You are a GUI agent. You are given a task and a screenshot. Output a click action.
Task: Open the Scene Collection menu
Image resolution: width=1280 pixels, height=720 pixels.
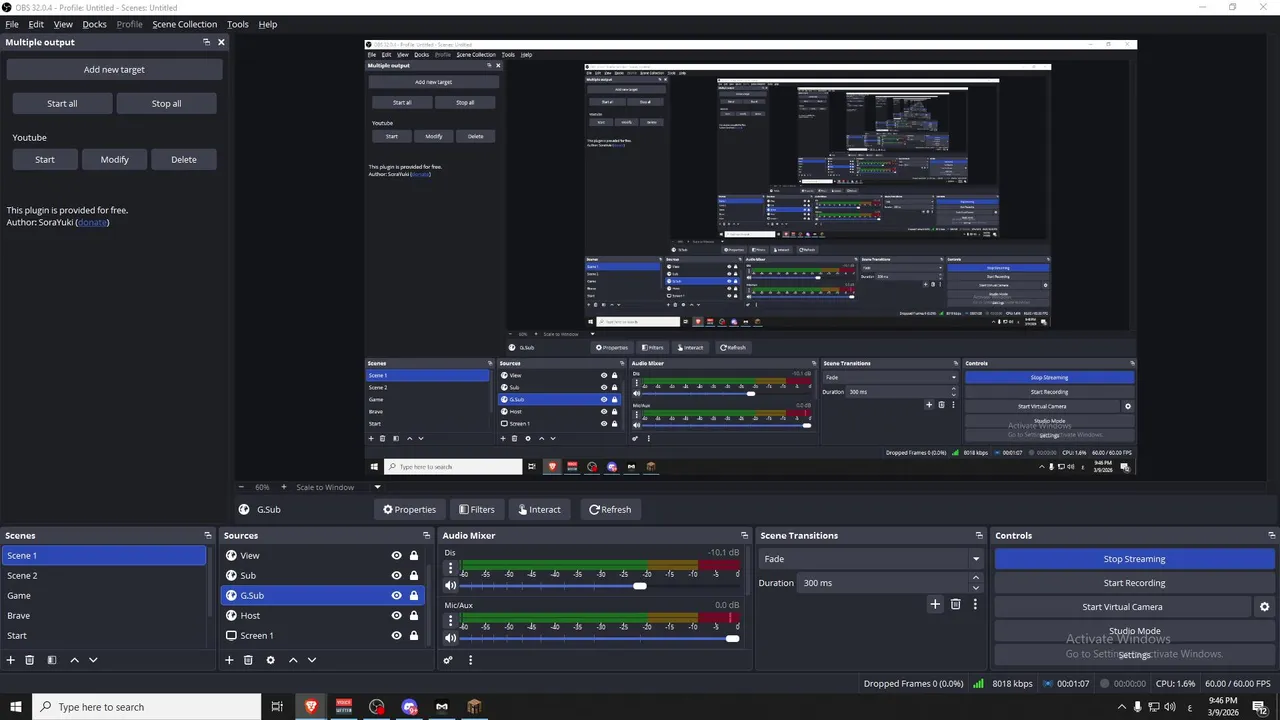pos(184,24)
